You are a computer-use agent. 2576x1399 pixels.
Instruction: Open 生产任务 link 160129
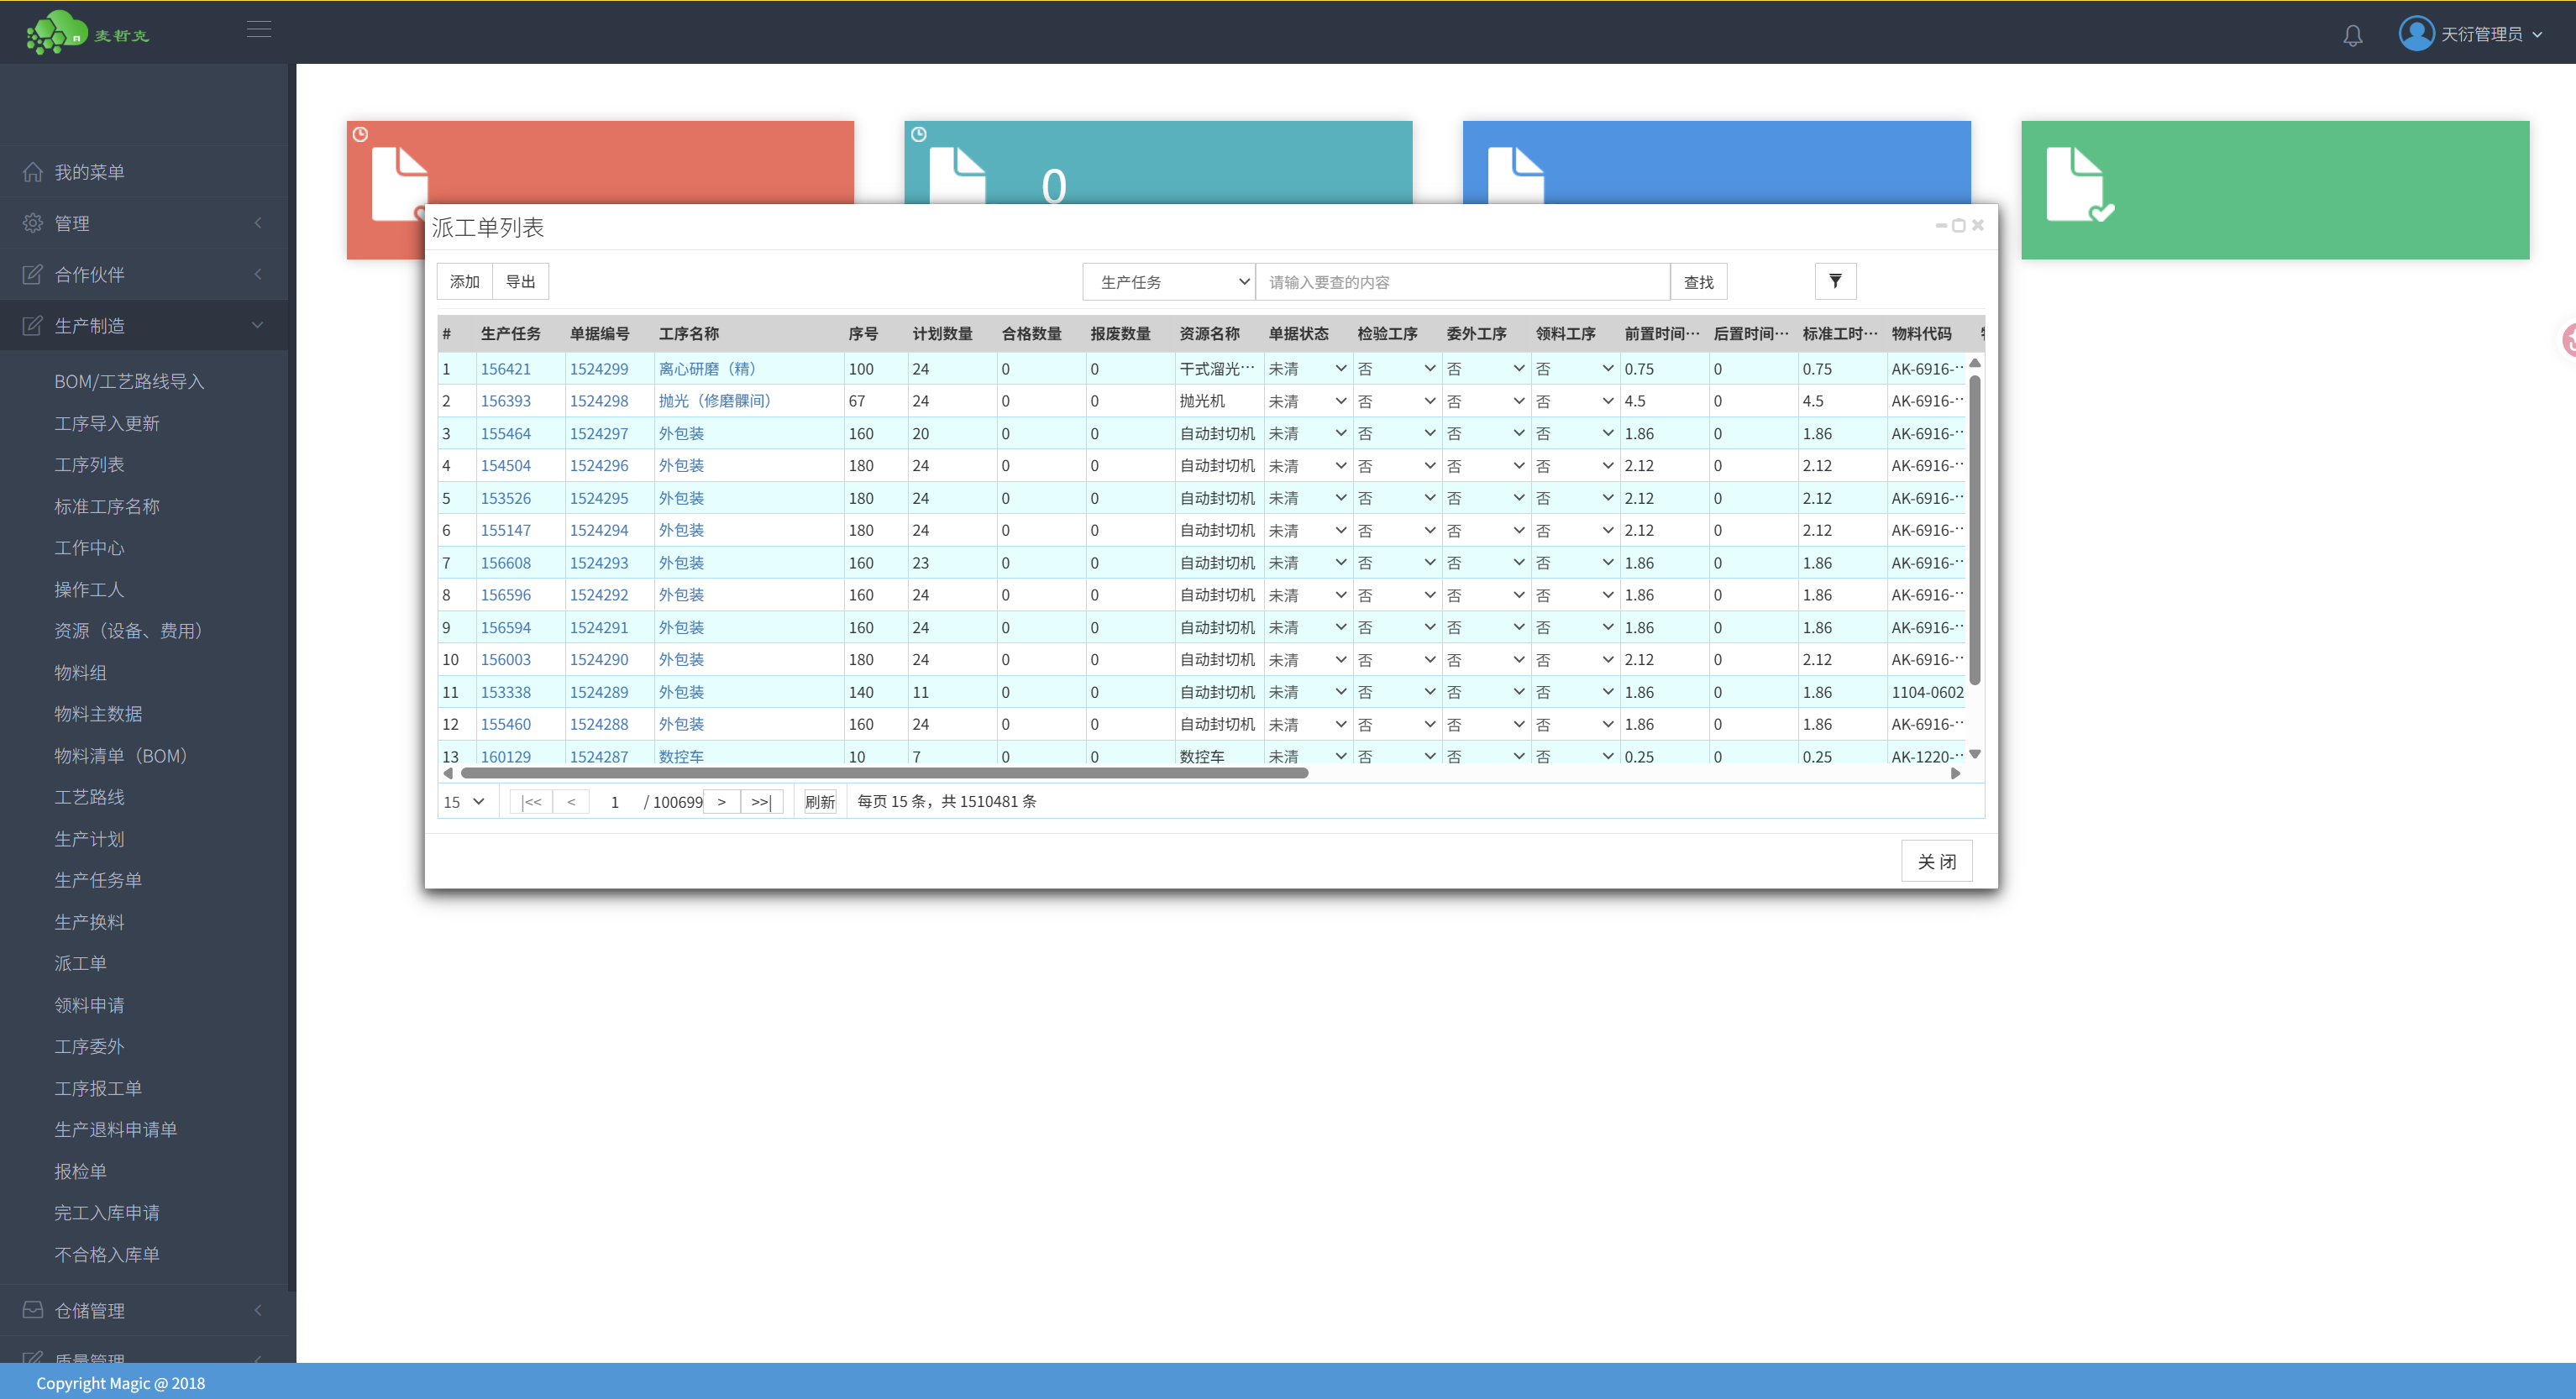[x=506, y=756]
